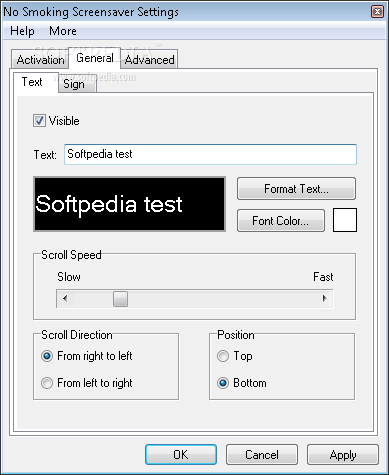
Task: Switch to the Advanced tab
Action: click(149, 60)
